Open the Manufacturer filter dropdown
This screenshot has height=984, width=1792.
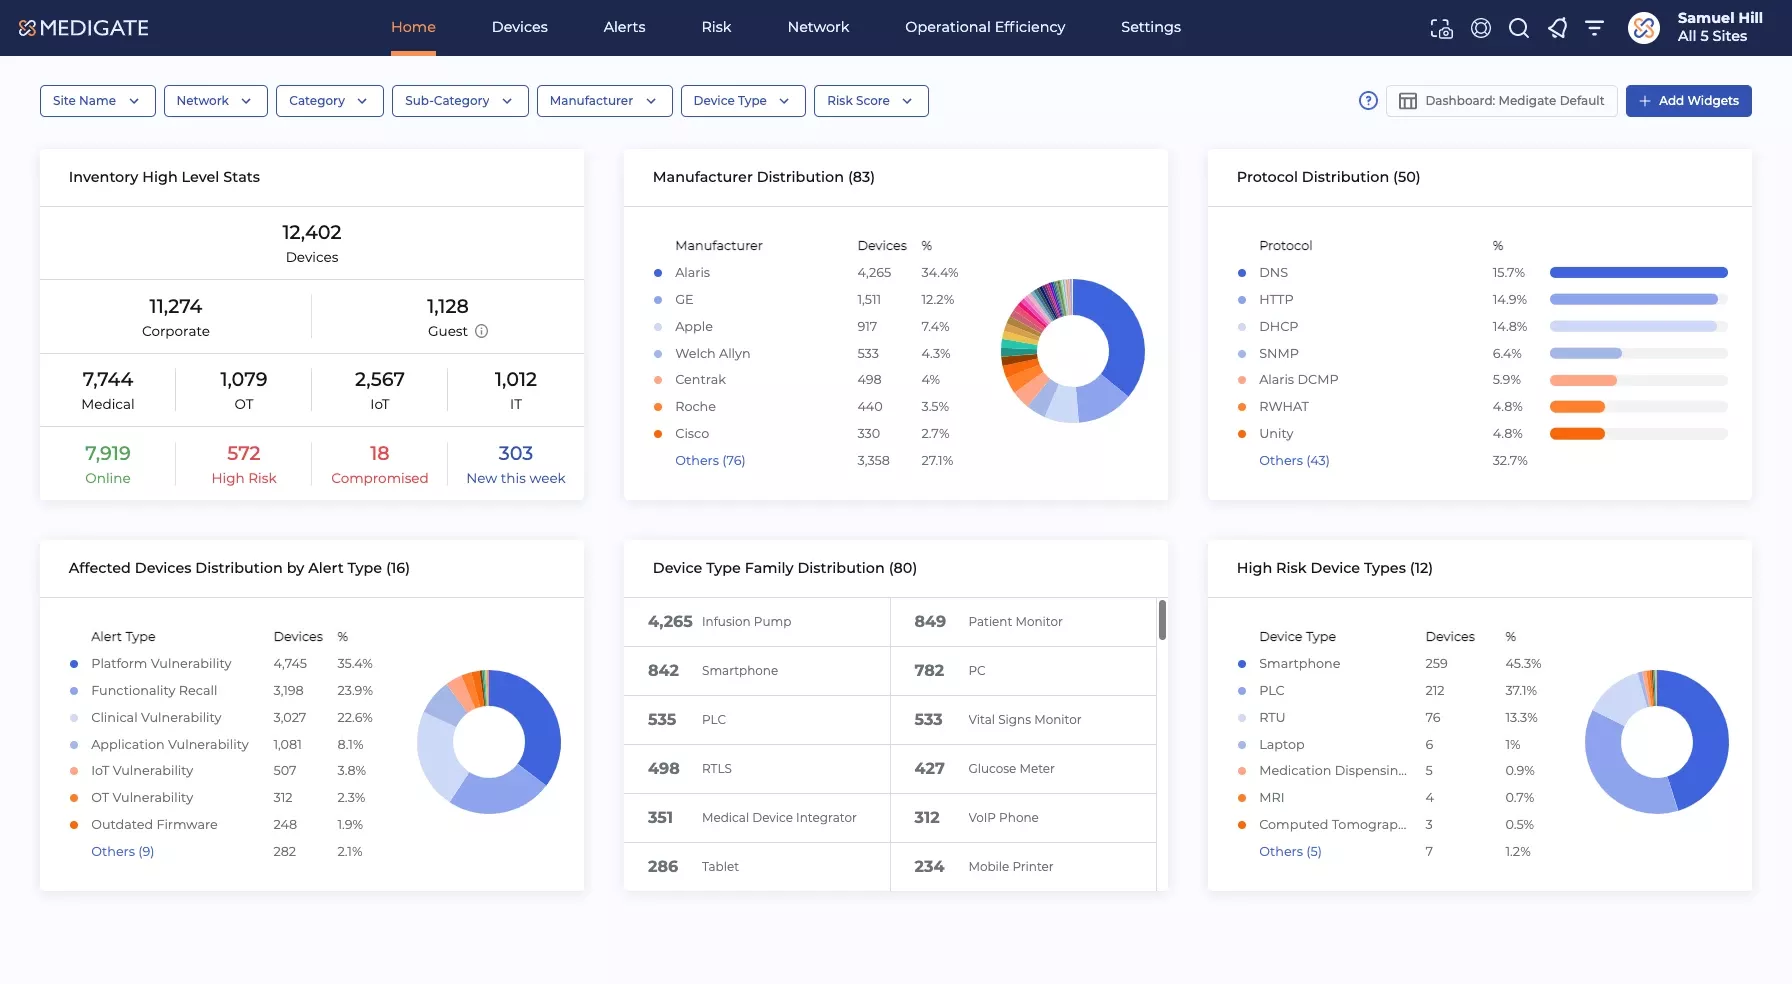coord(604,101)
